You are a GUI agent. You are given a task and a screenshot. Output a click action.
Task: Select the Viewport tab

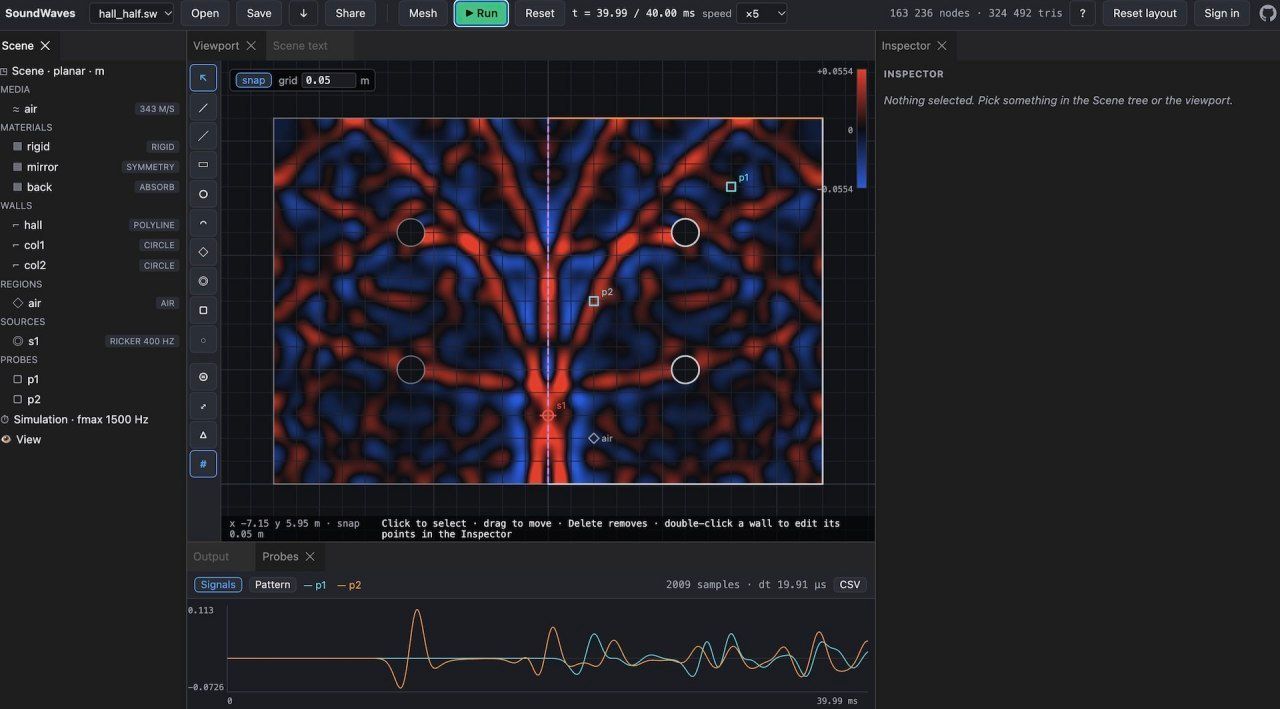click(216, 46)
